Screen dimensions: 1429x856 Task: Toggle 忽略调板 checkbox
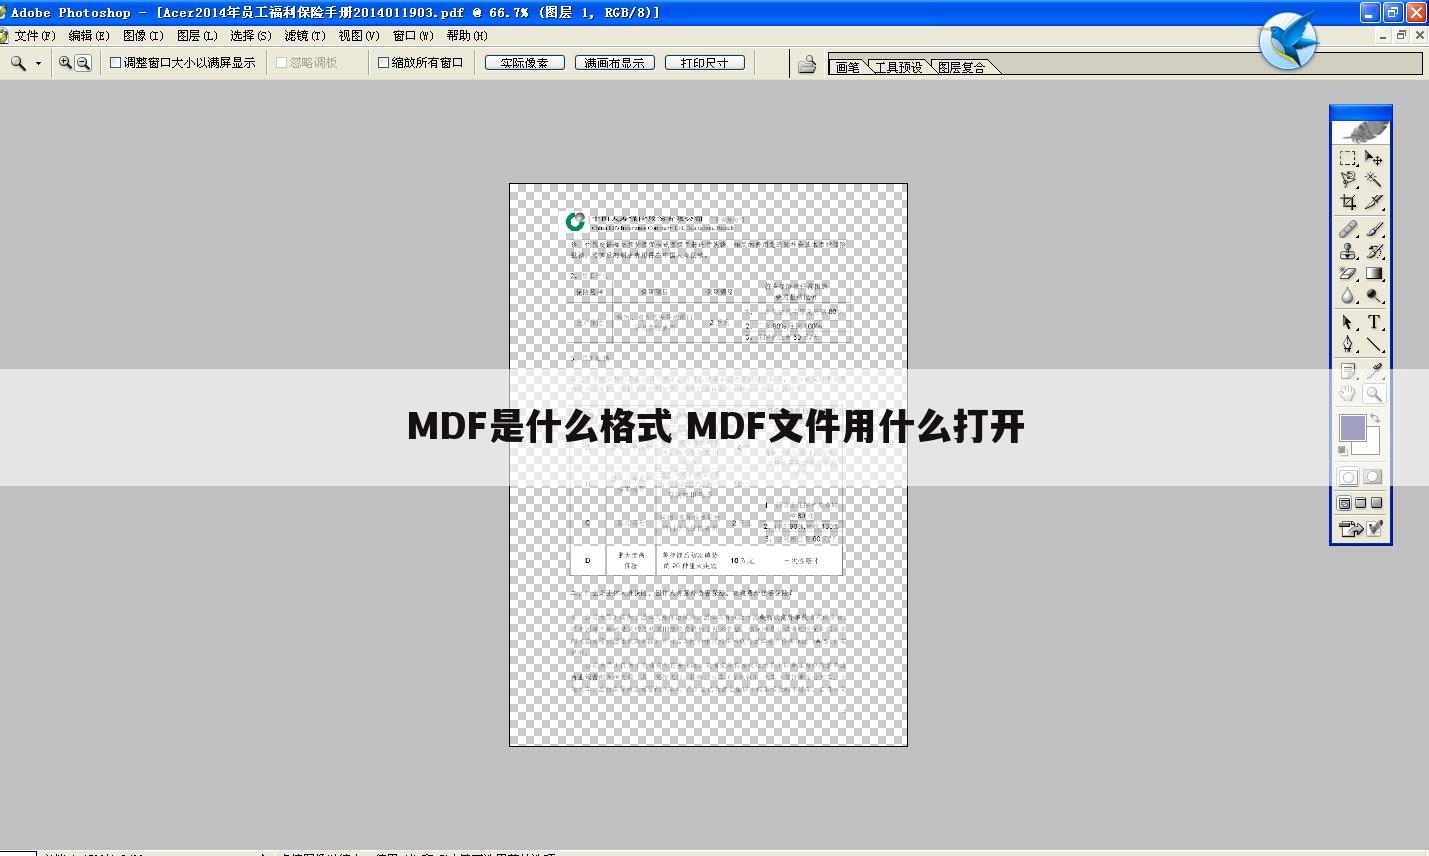[282, 62]
